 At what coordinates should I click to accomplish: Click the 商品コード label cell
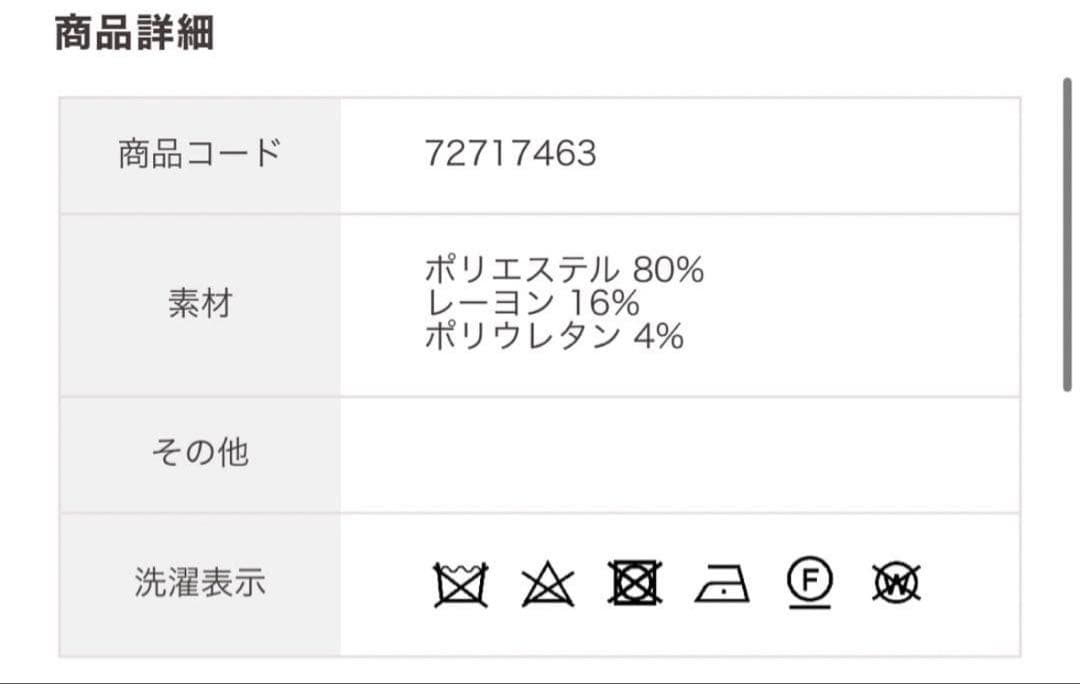coord(200,155)
